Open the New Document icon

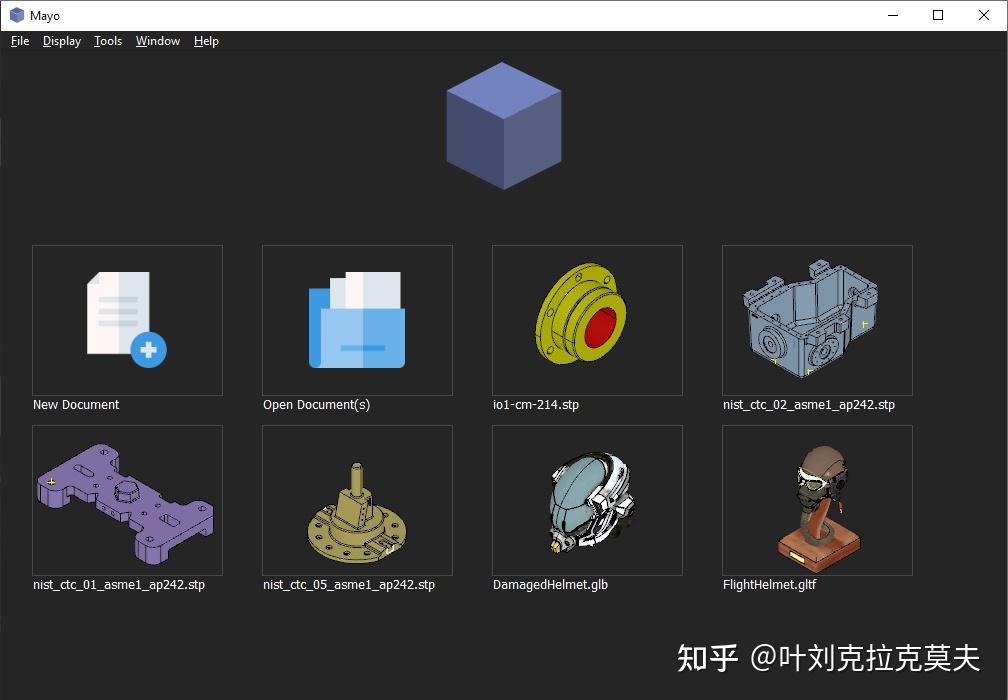(127, 320)
